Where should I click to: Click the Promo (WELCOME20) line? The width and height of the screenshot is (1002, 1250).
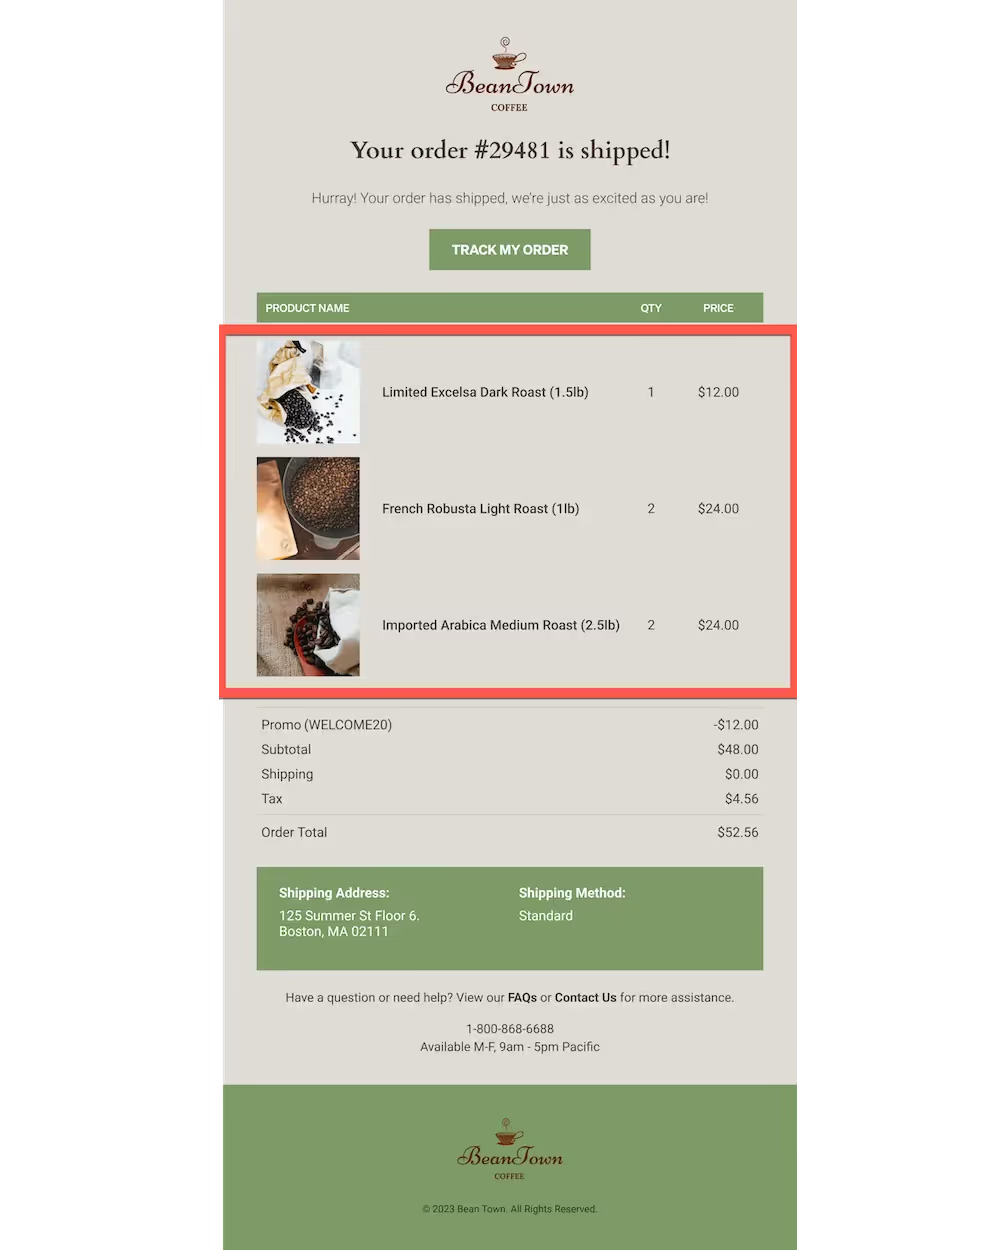510,725
